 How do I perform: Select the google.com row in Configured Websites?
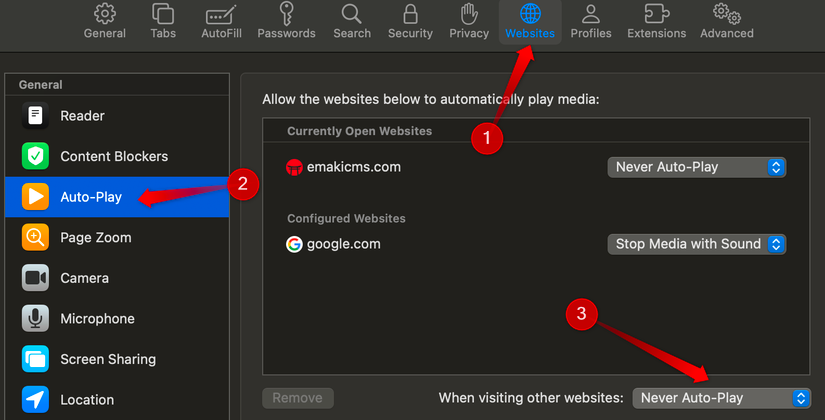pos(536,244)
